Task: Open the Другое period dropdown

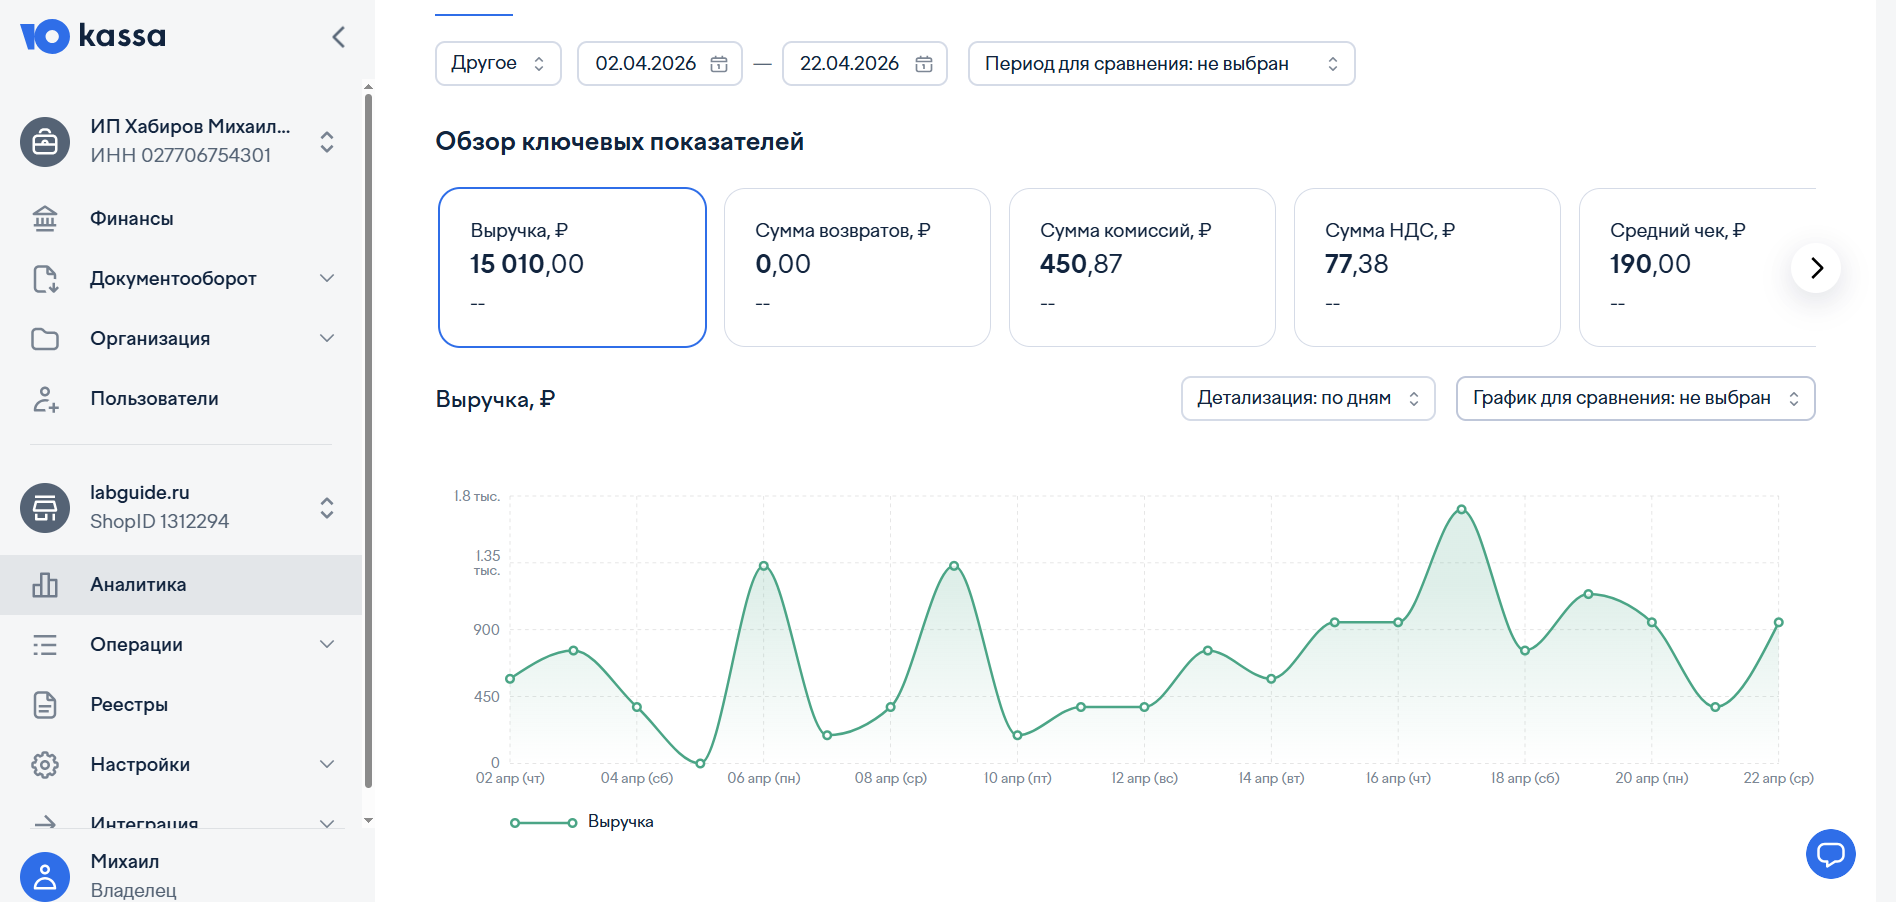Action: tap(498, 63)
